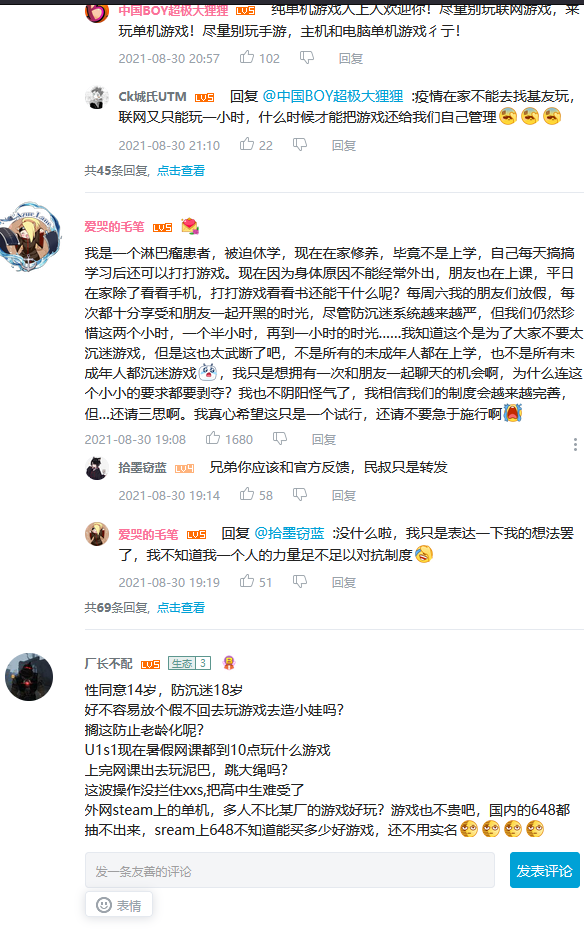This screenshot has height=932, width=584.
Task: Click 回复 under the 1680-like comment
Action: (324, 439)
